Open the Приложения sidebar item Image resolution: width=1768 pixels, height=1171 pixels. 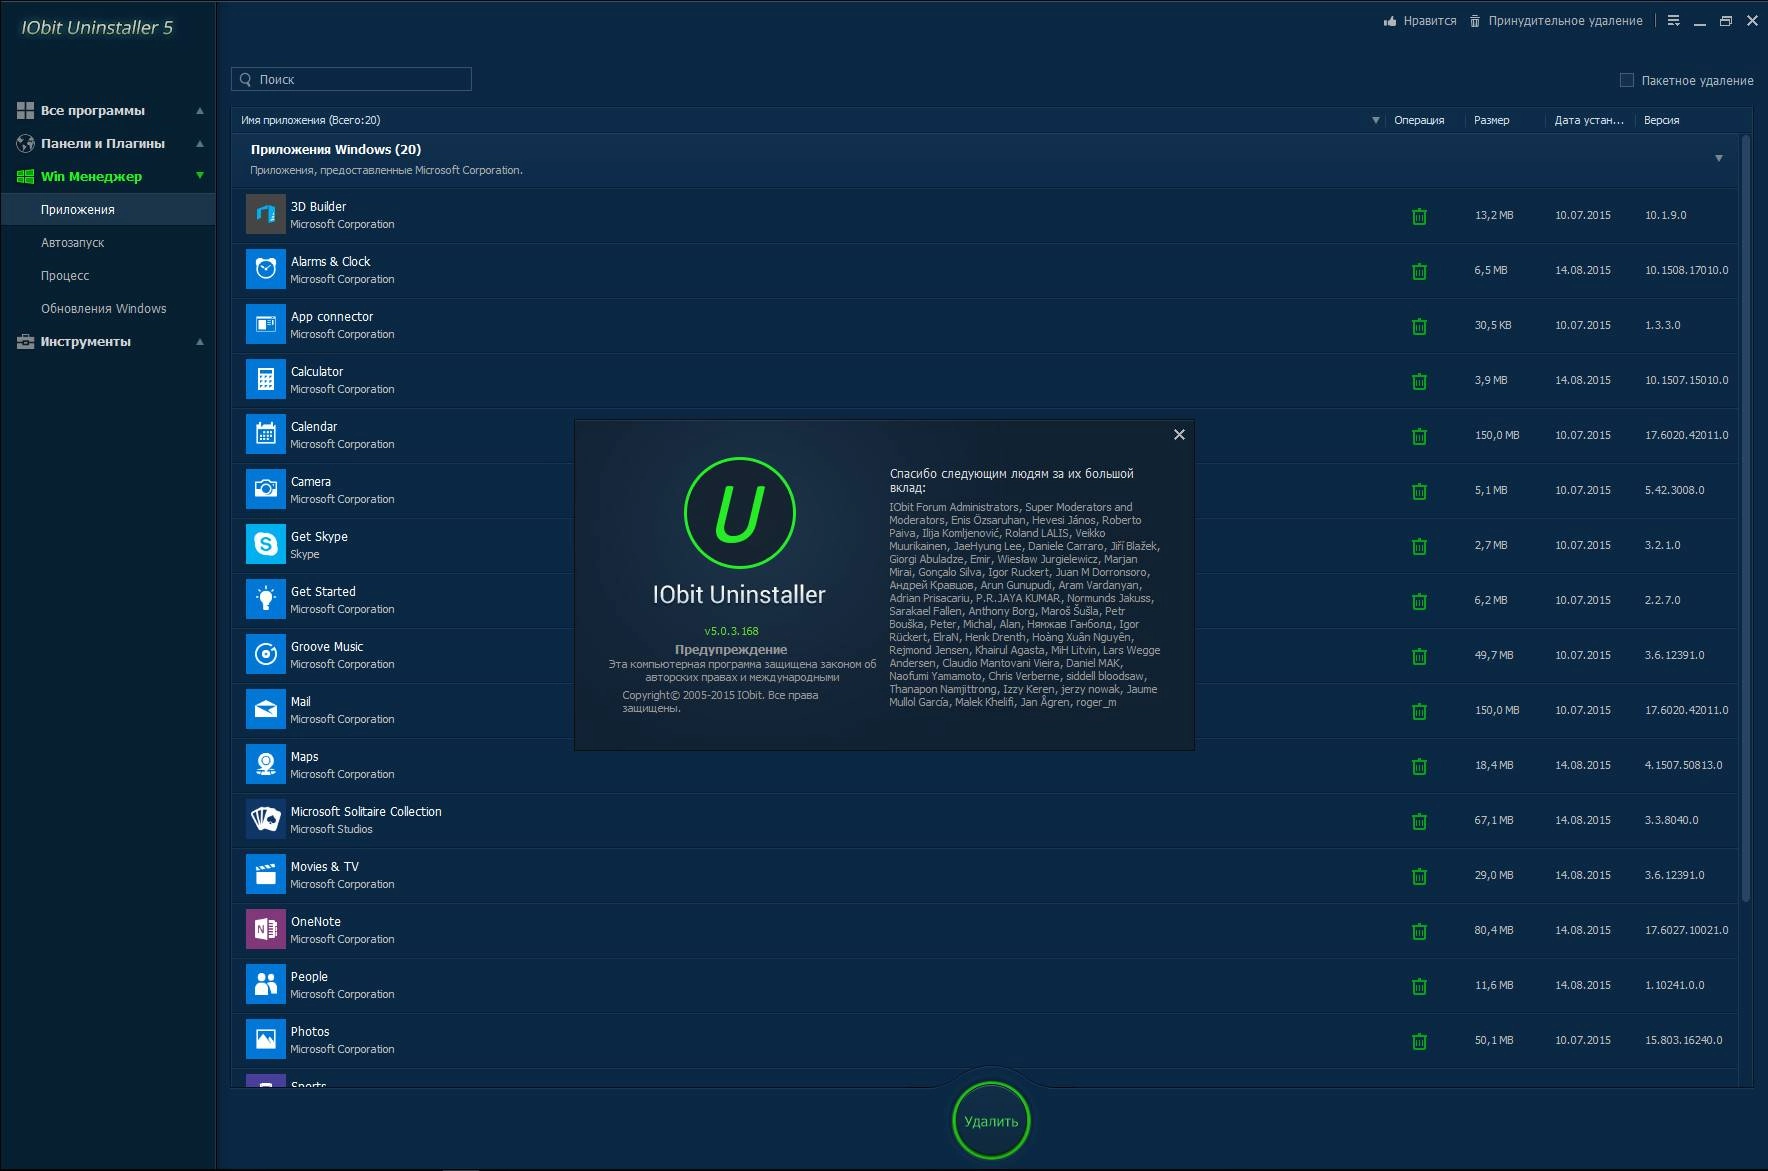[108, 209]
